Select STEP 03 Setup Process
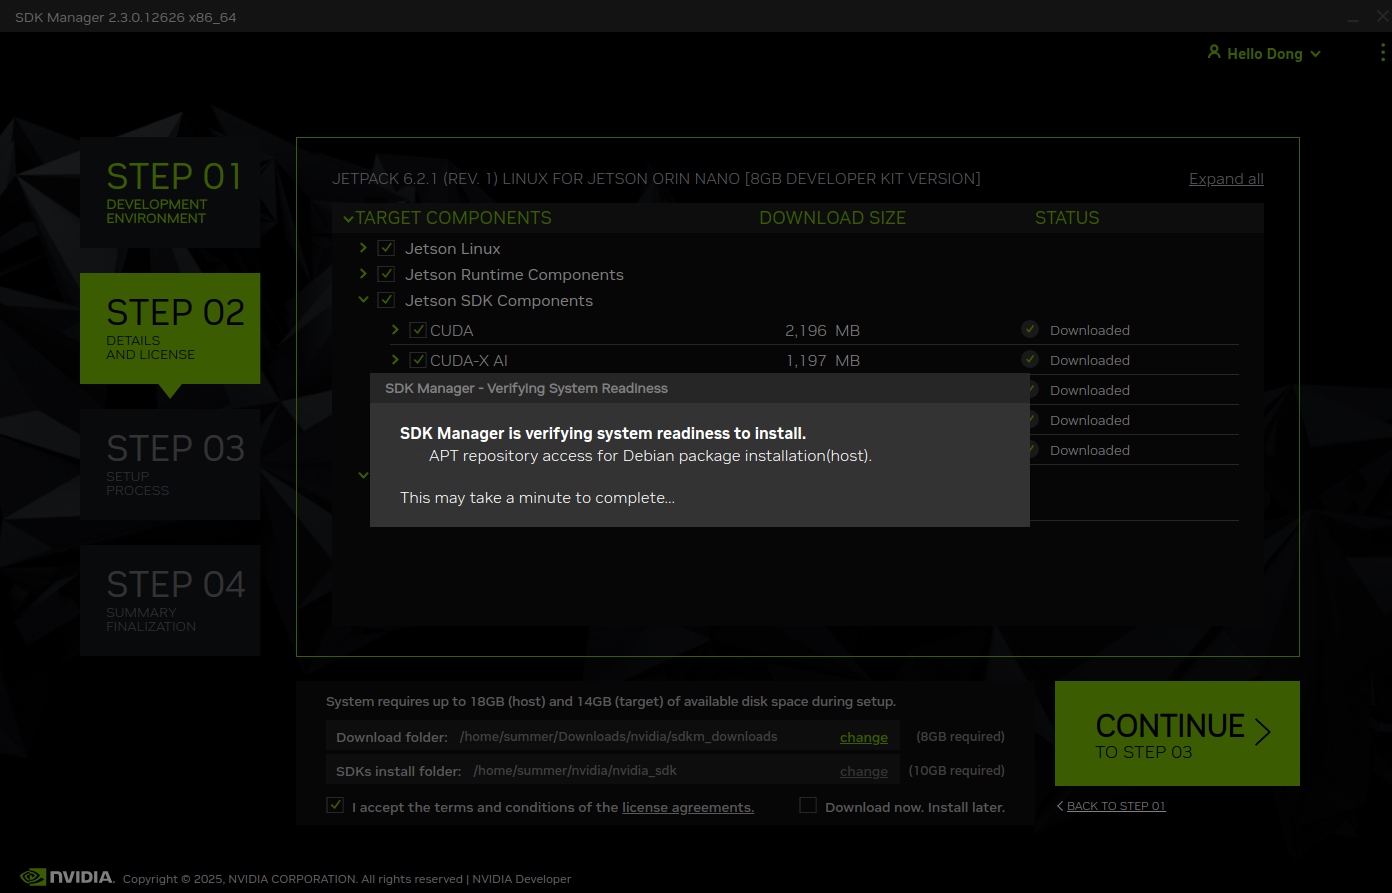This screenshot has width=1392, height=893. 169,463
